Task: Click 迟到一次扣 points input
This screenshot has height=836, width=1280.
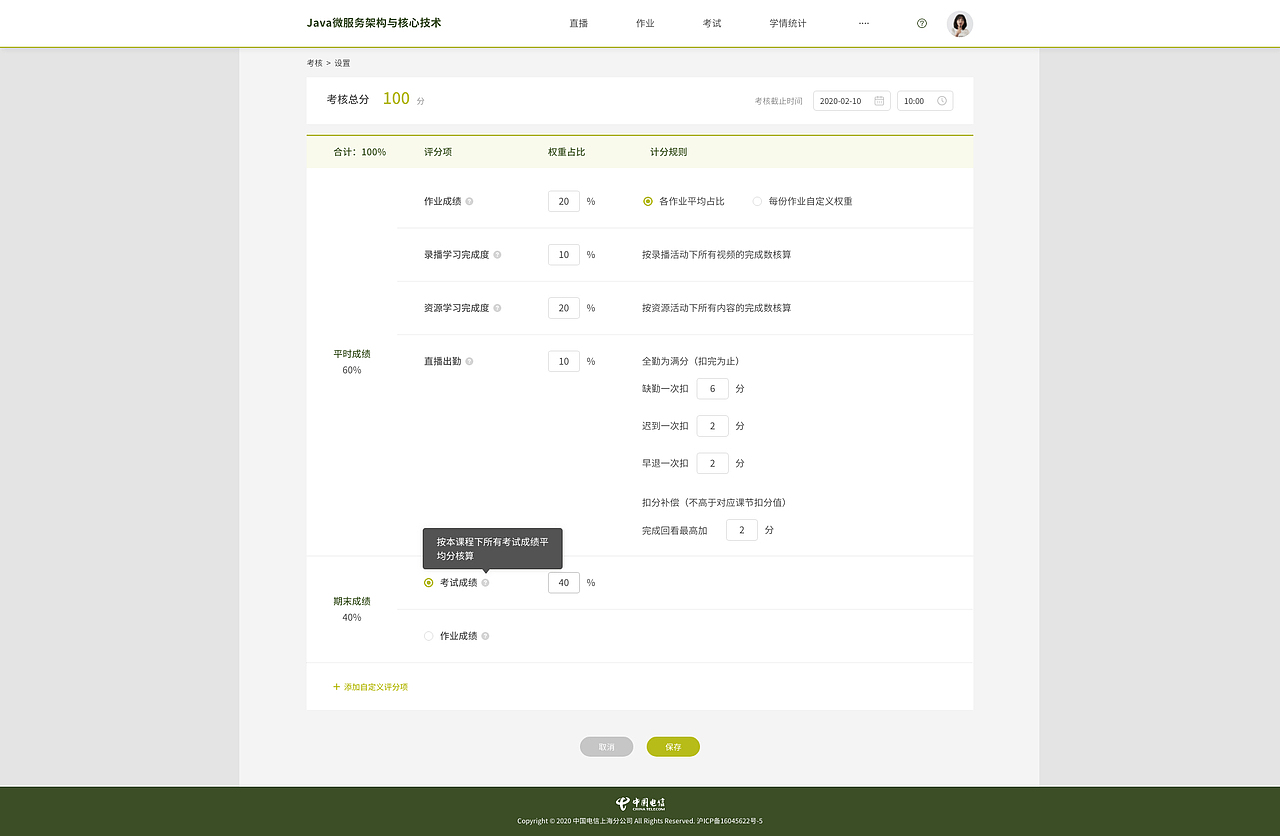Action: tap(712, 426)
